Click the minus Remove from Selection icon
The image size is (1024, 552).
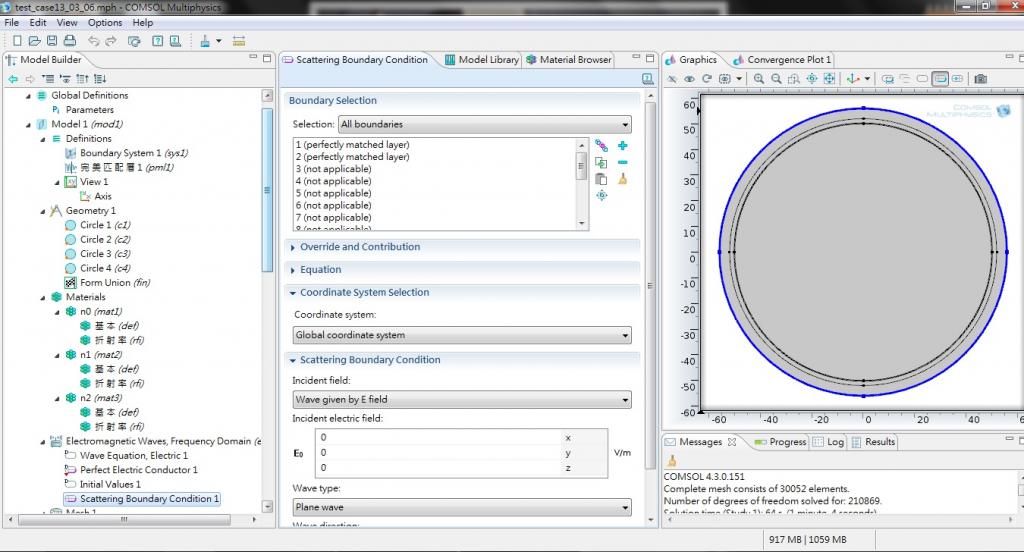[x=622, y=162]
